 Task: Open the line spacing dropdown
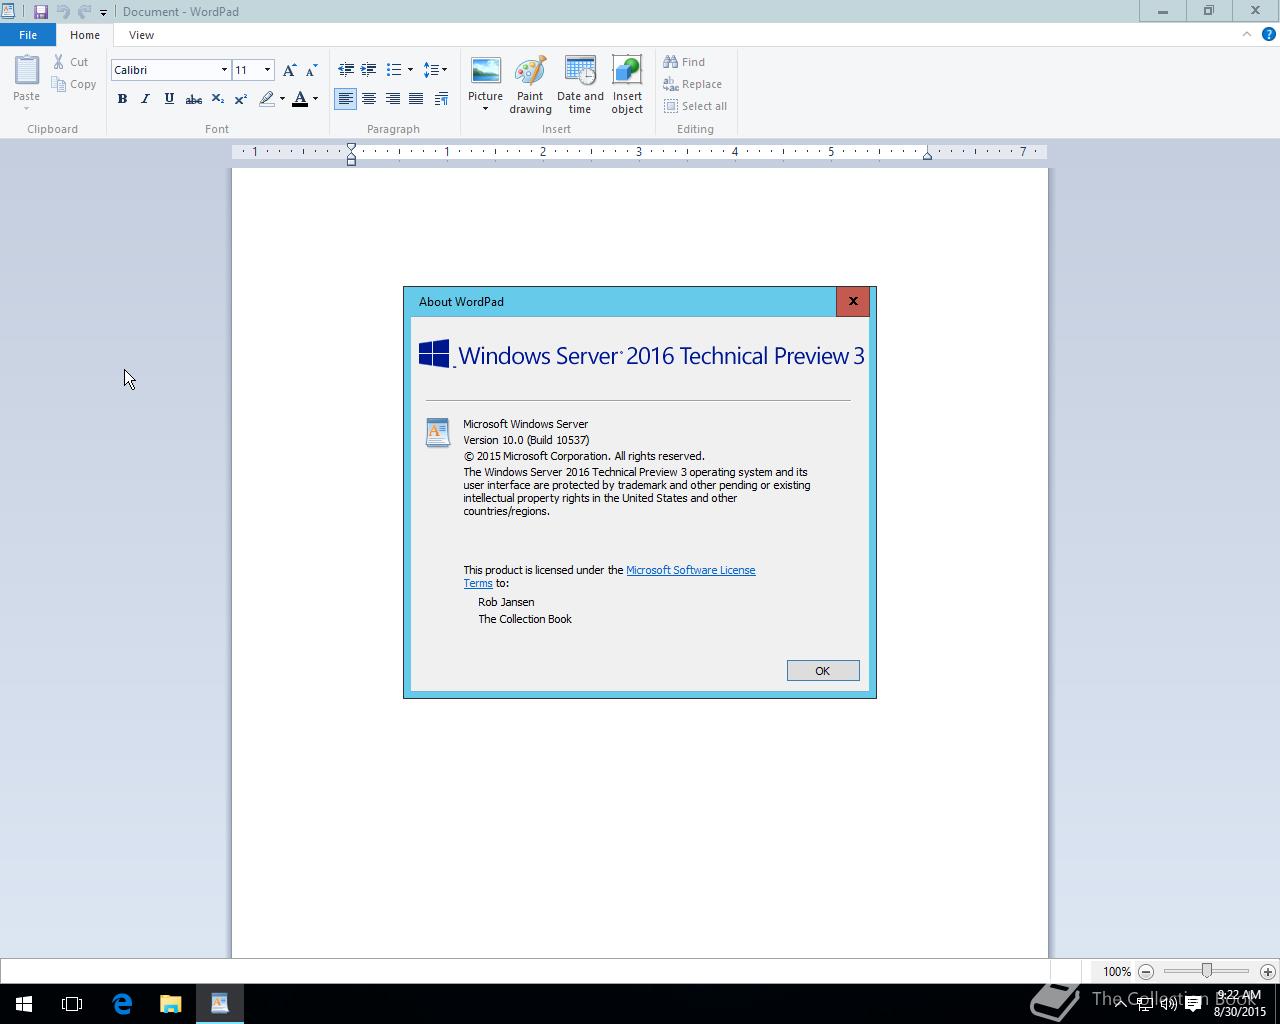435,70
